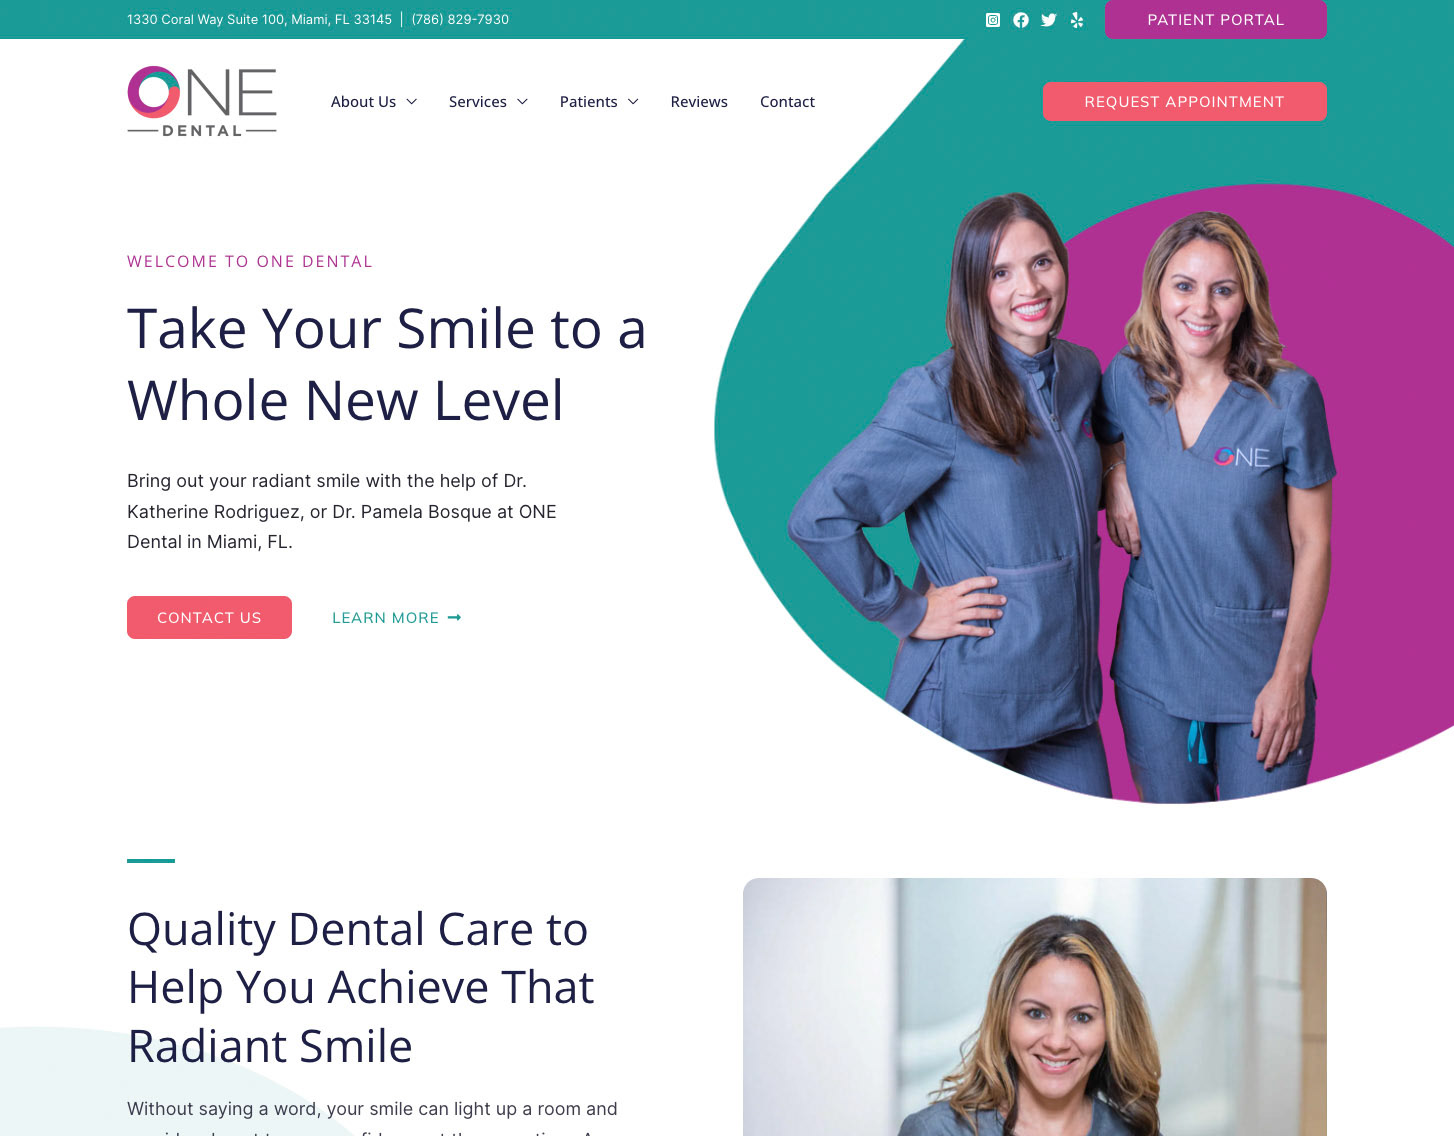The image size is (1454, 1136).
Task: Open the Yelp icon in top bar
Action: pos(1077,20)
